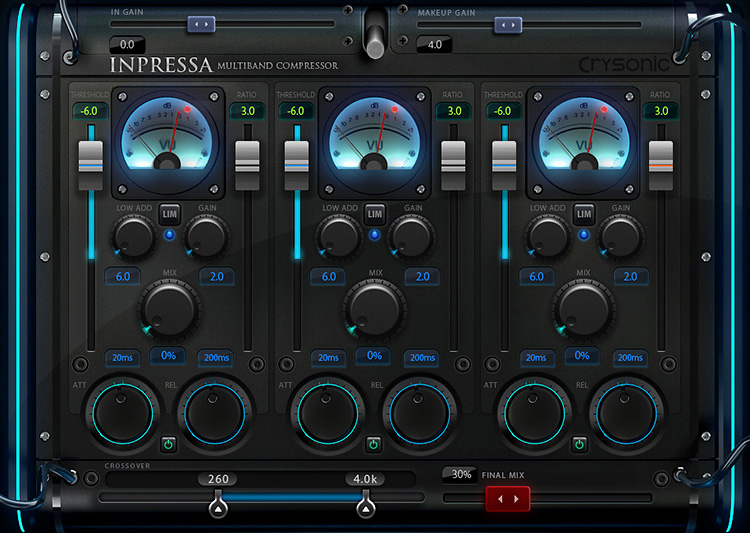Click the REL release knob in third band
This screenshot has width=750, height=533.
pos(626,413)
